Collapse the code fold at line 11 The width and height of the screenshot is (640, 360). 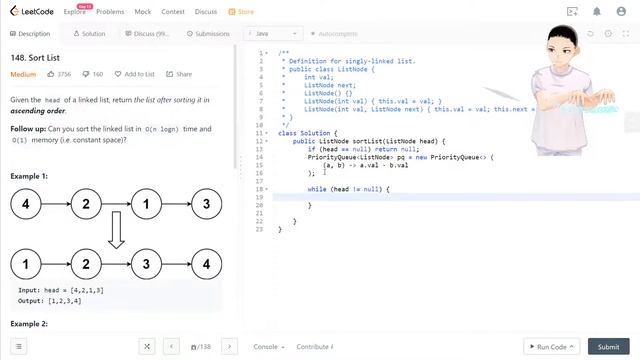coord(267,133)
